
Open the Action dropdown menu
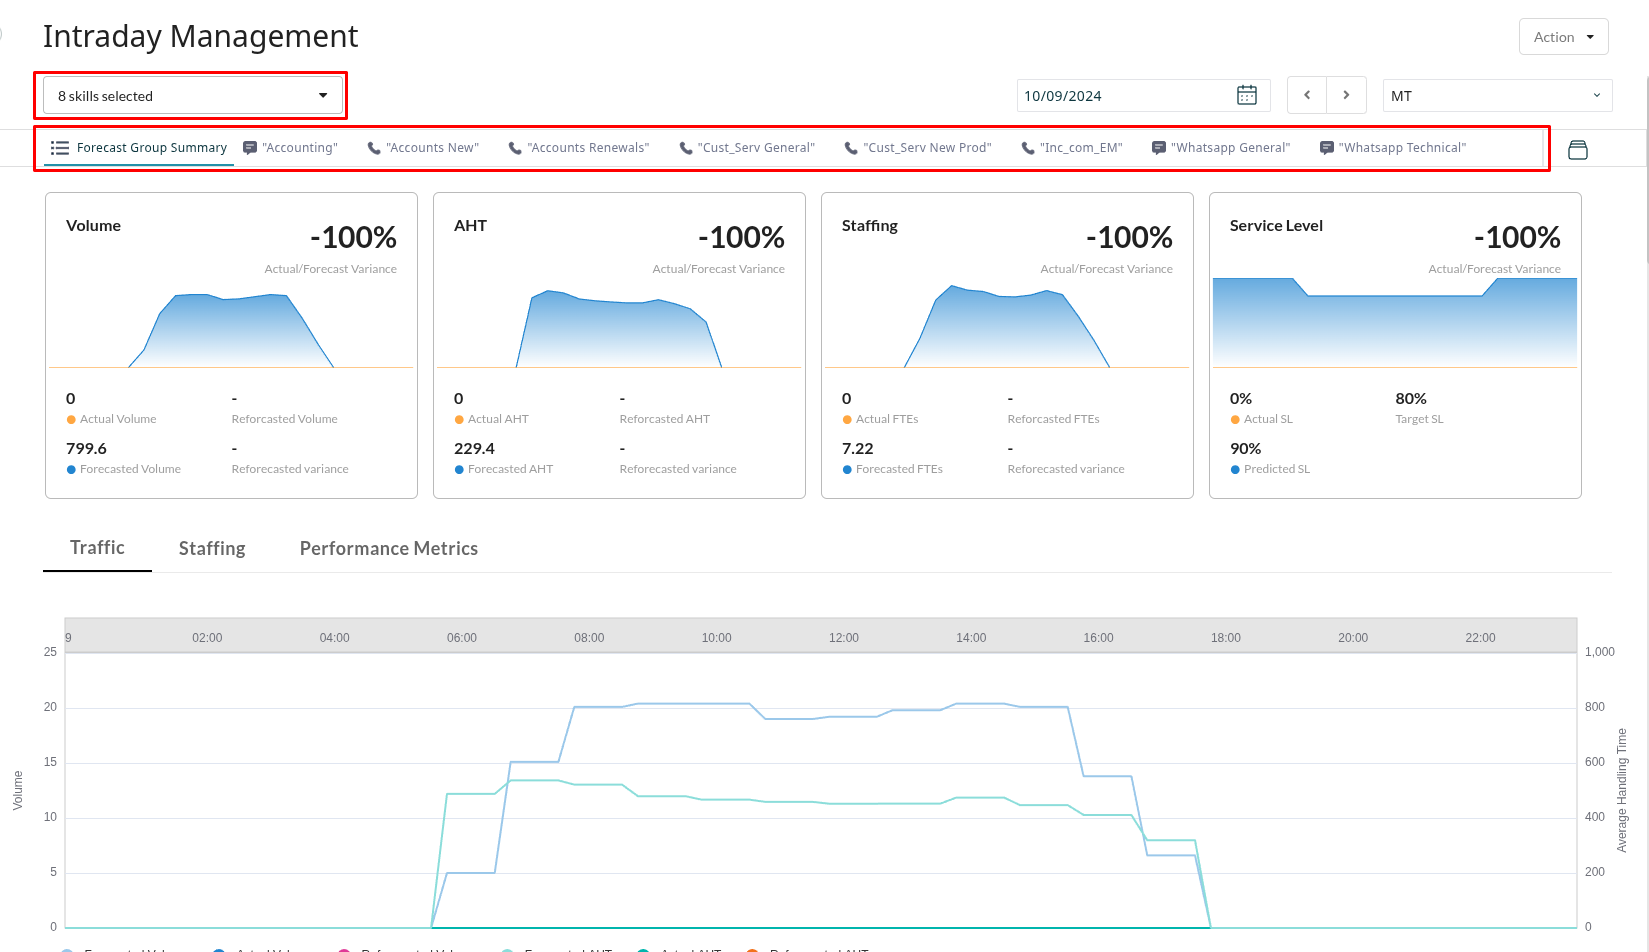coord(1563,36)
